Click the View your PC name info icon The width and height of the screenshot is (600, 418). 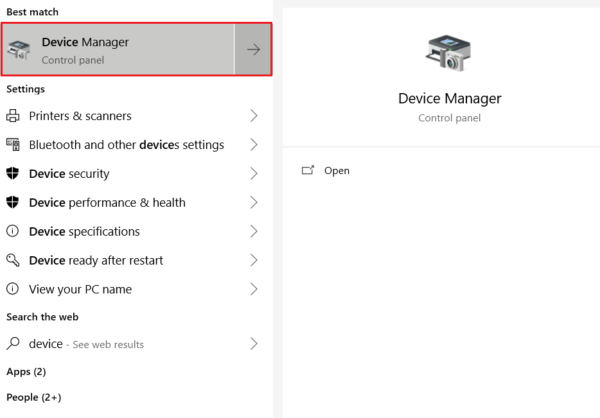point(13,289)
